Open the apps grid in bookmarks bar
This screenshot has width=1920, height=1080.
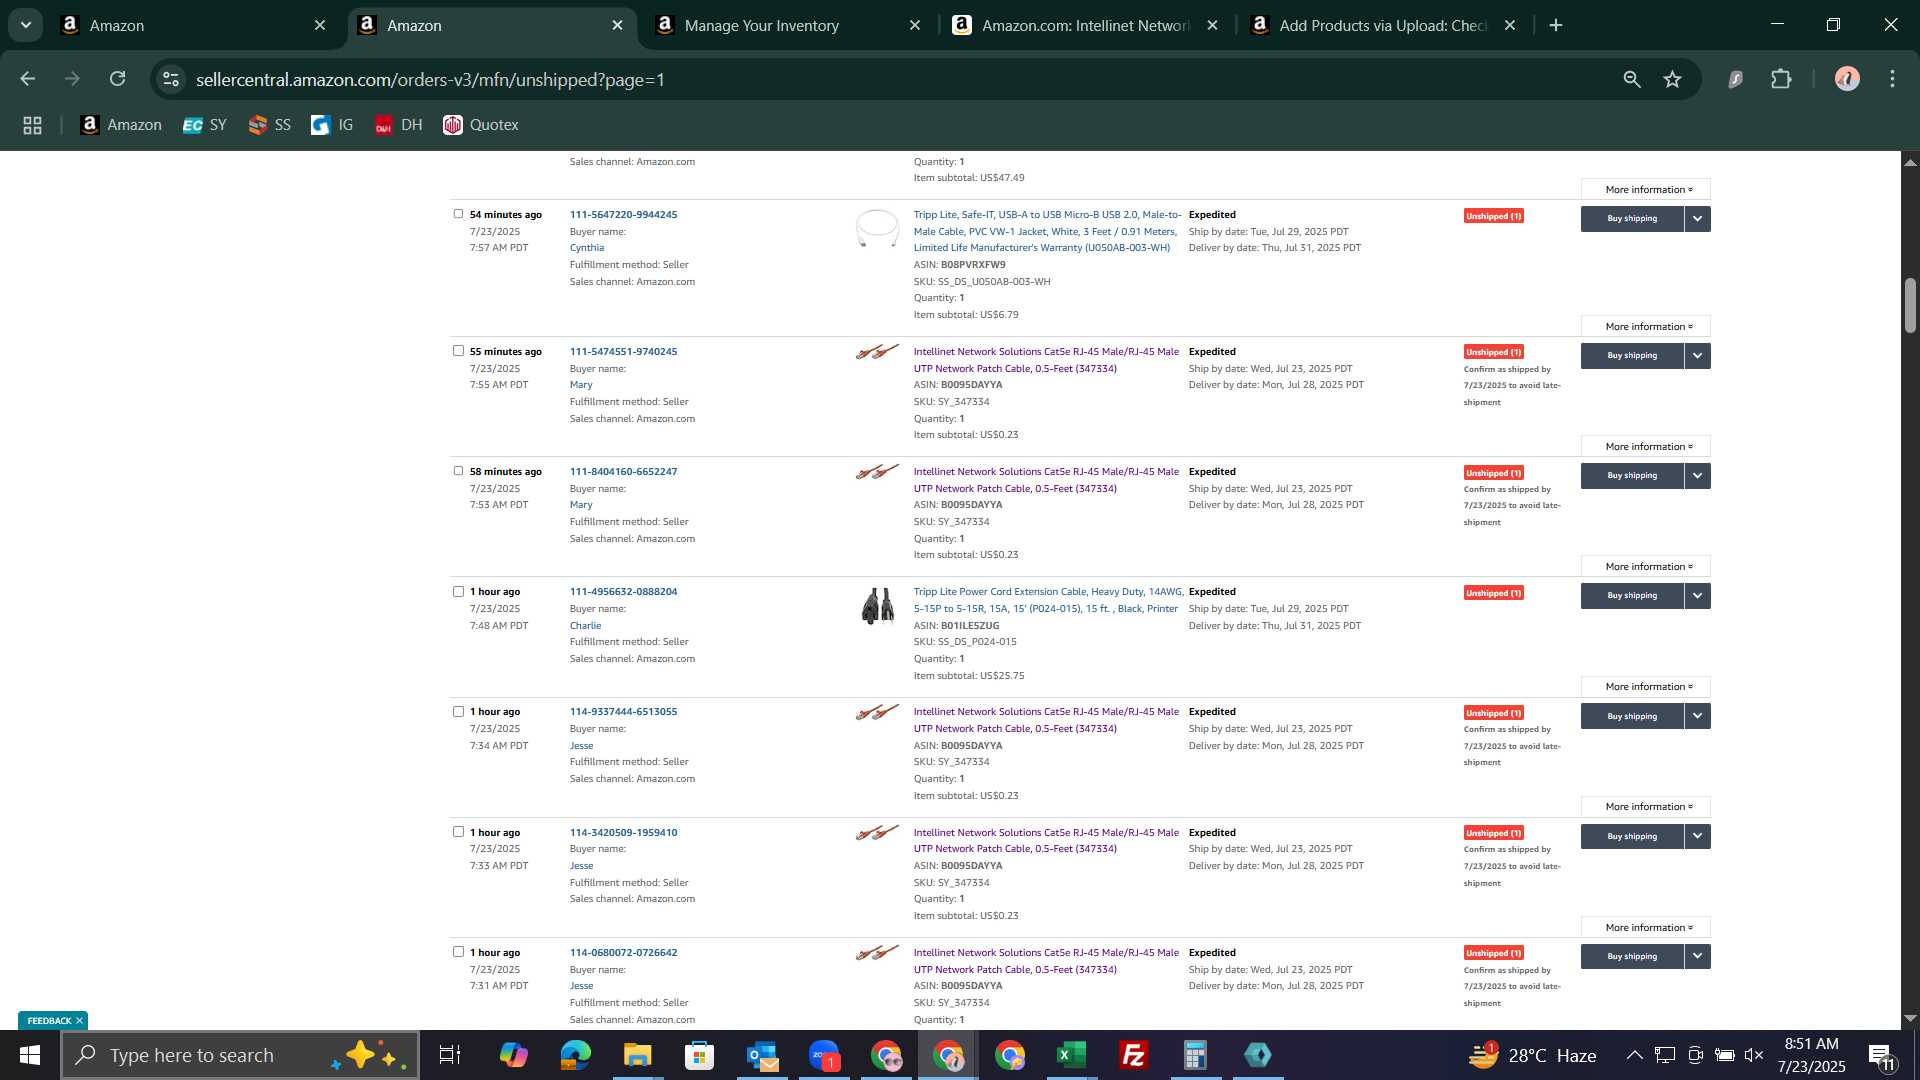[x=32, y=125]
